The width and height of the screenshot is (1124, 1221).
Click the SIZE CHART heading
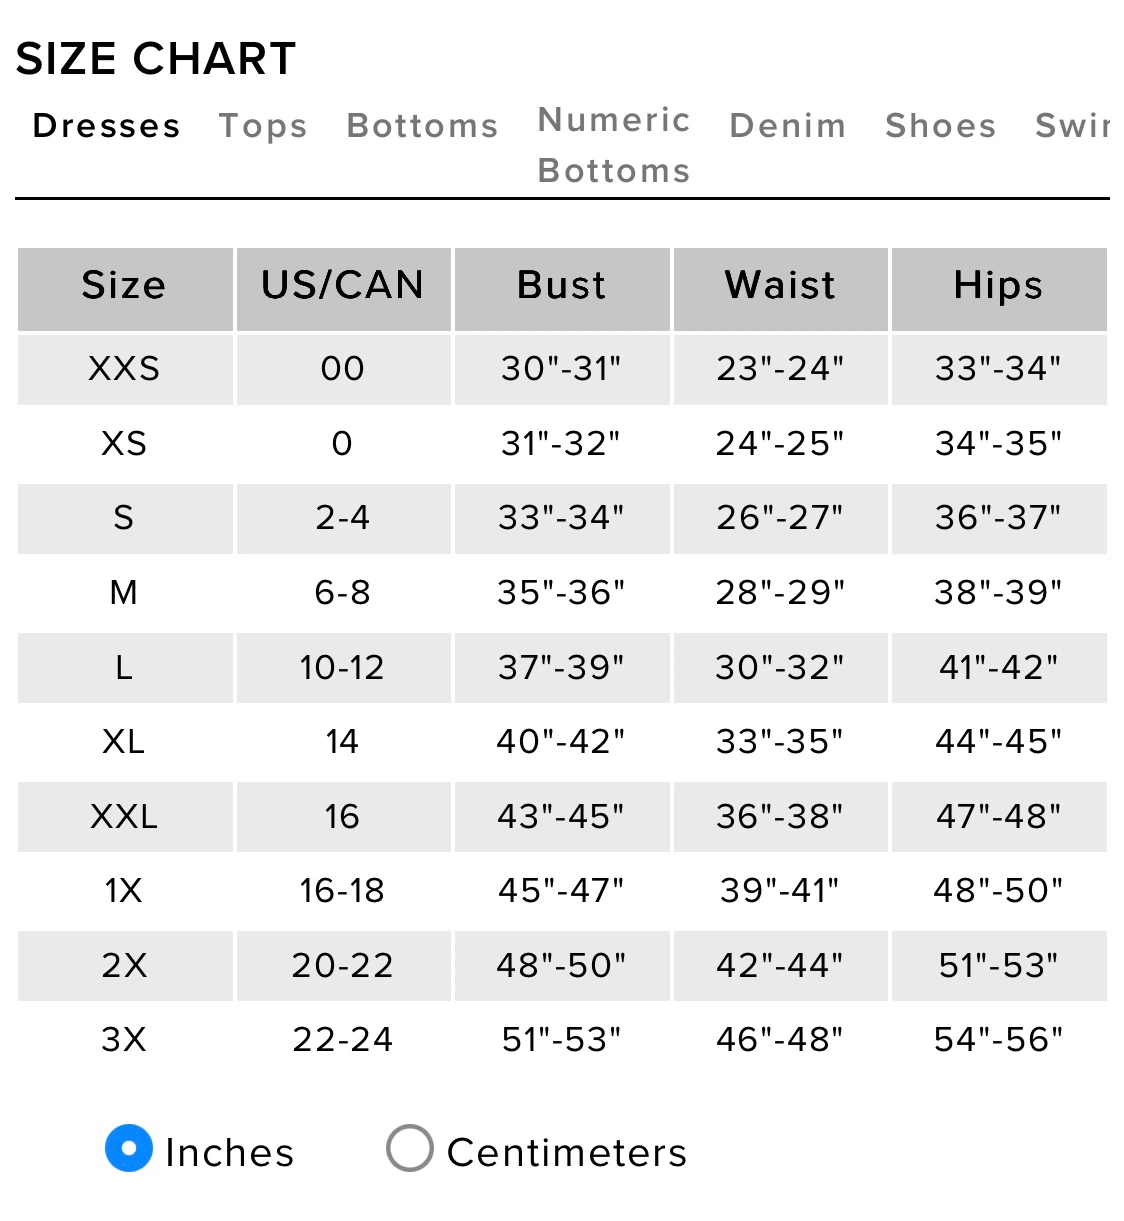(x=156, y=59)
